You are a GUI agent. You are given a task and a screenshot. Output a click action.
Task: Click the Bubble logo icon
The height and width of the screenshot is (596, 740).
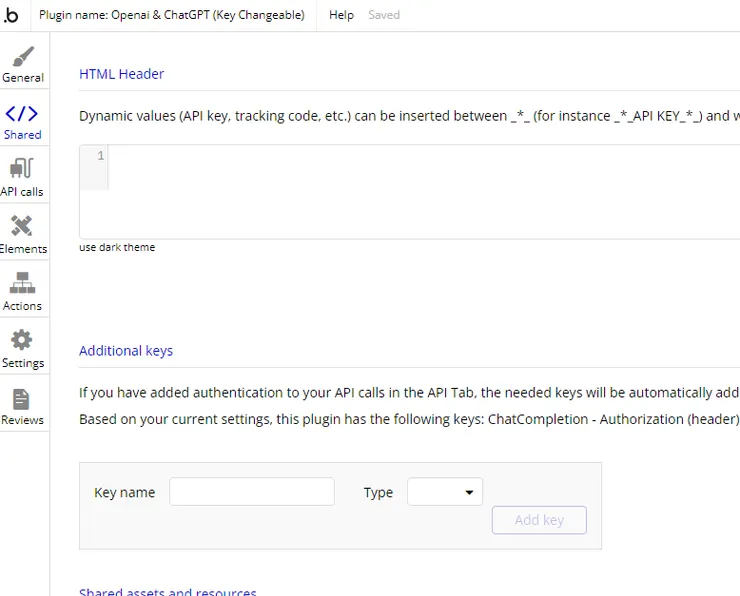coord(10,15)
